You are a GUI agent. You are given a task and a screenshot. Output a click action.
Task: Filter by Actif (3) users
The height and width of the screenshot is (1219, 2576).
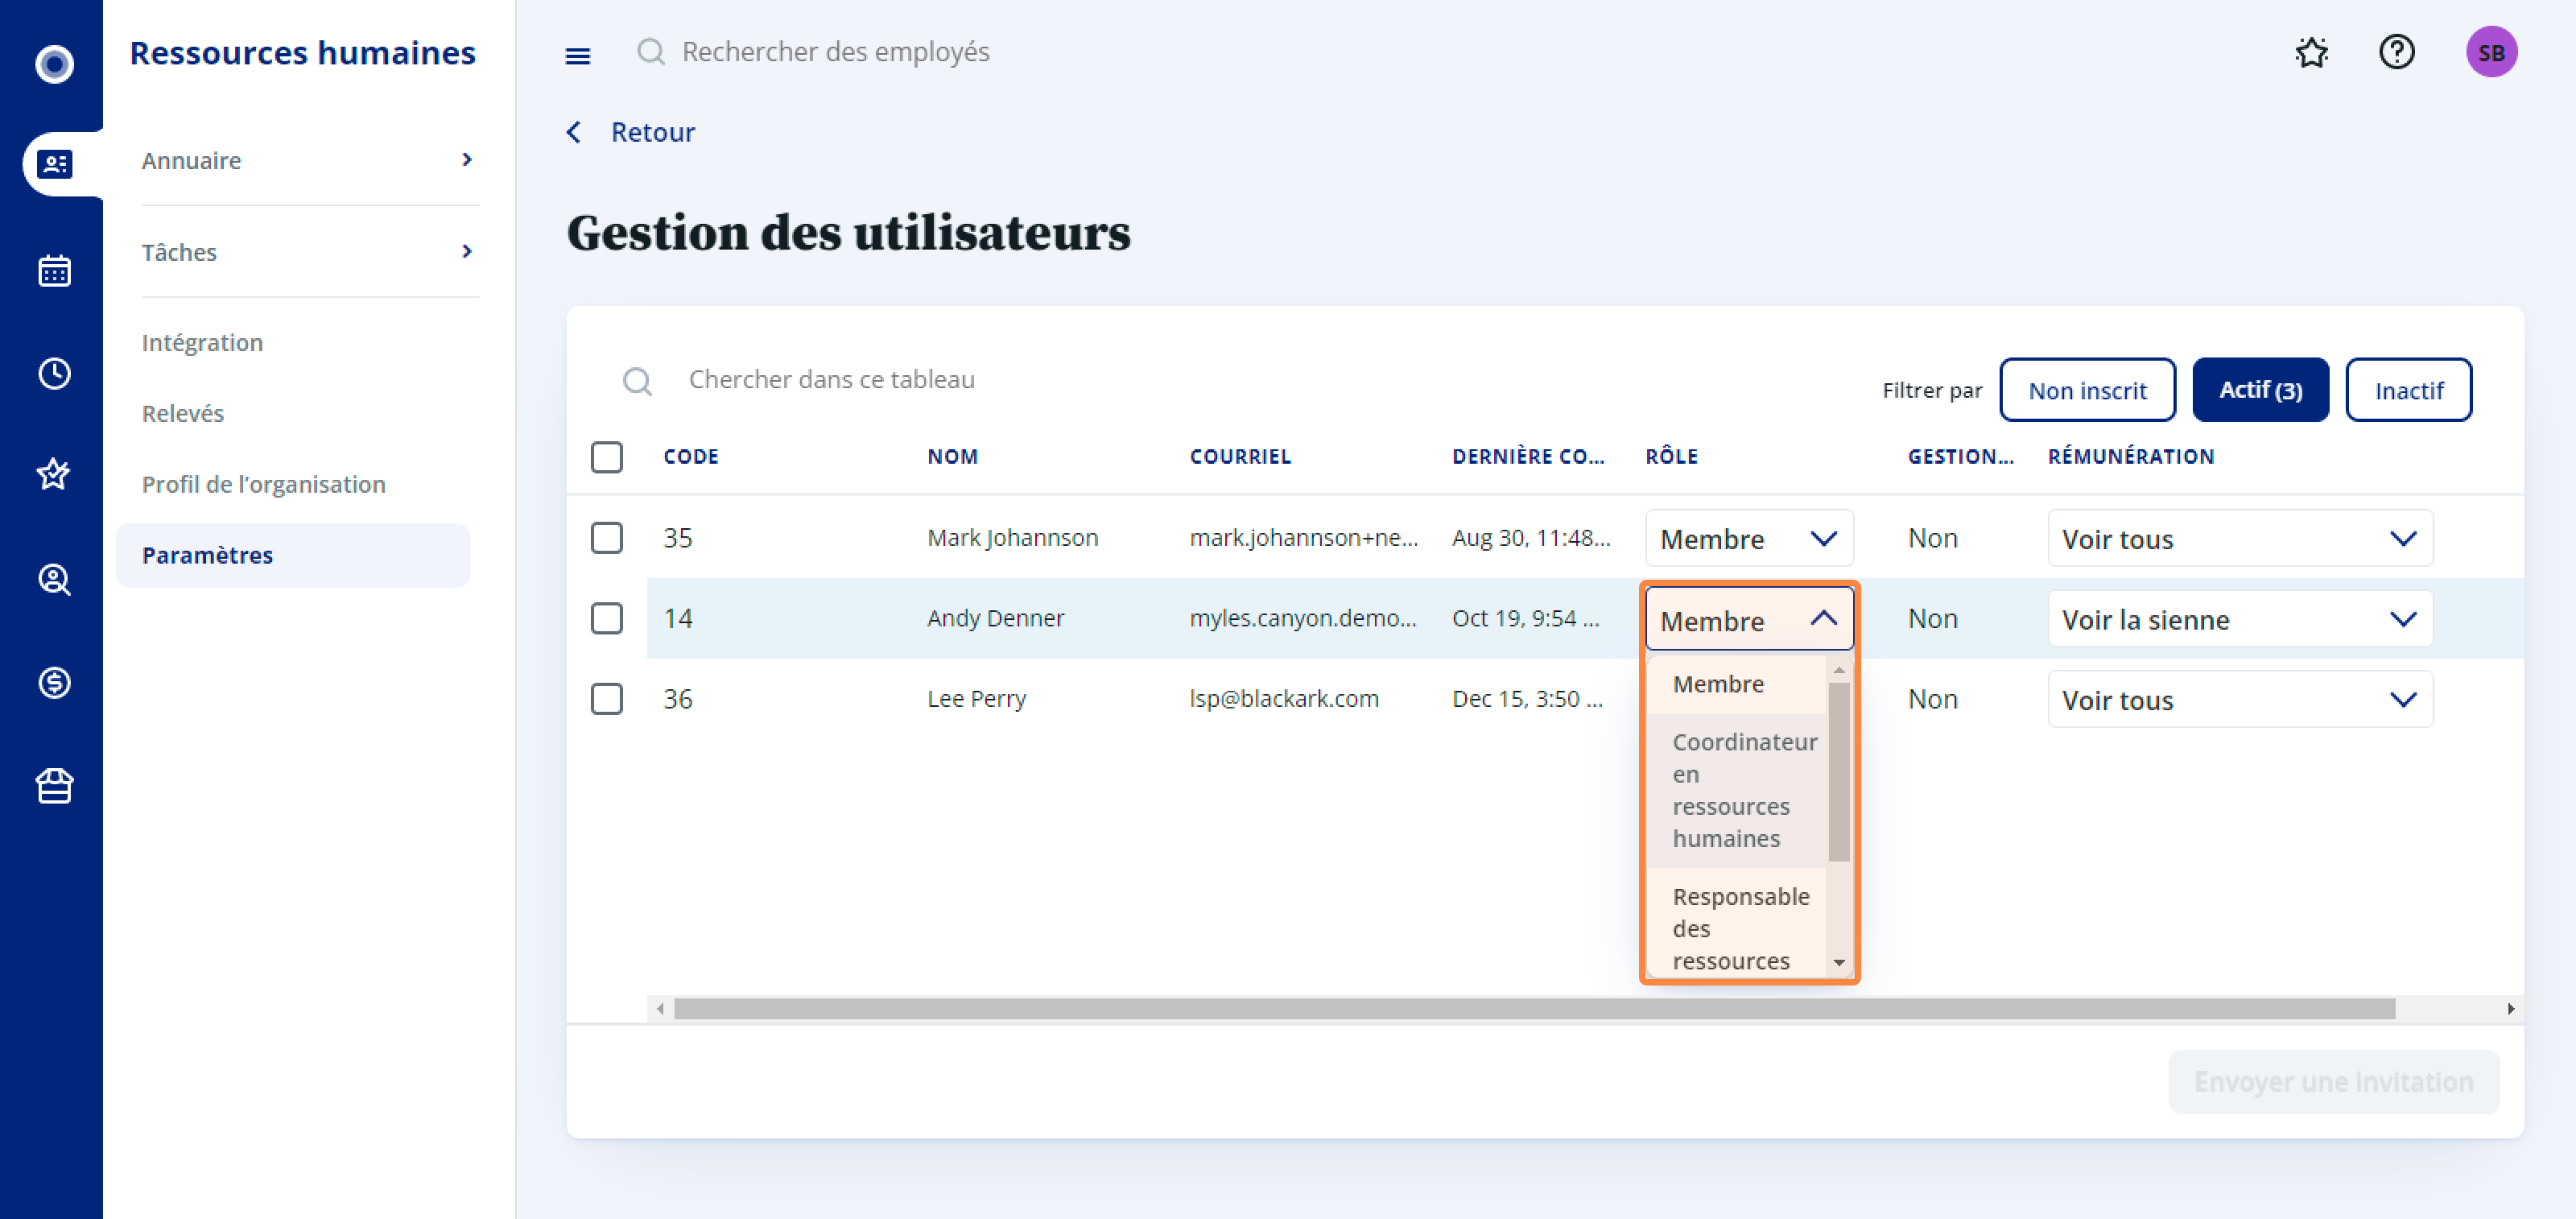(x=2260, y=390)
